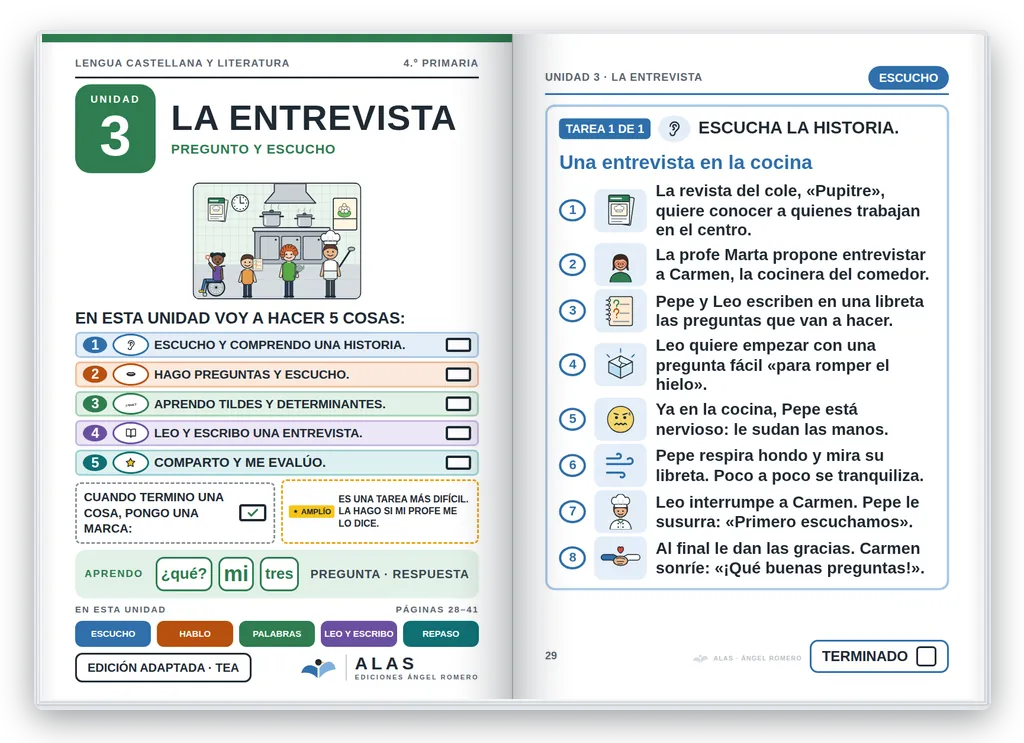Click the circled number 3 of the story

[573, 311]
